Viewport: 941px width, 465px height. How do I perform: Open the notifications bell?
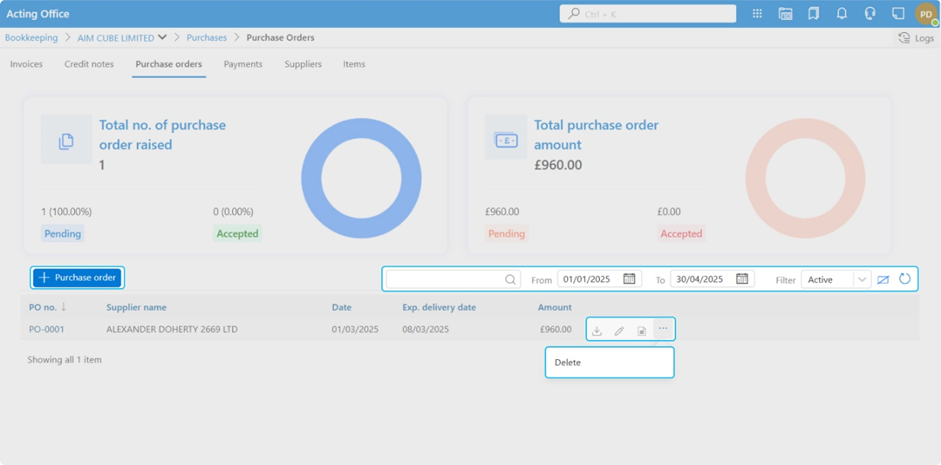point(842,14)
